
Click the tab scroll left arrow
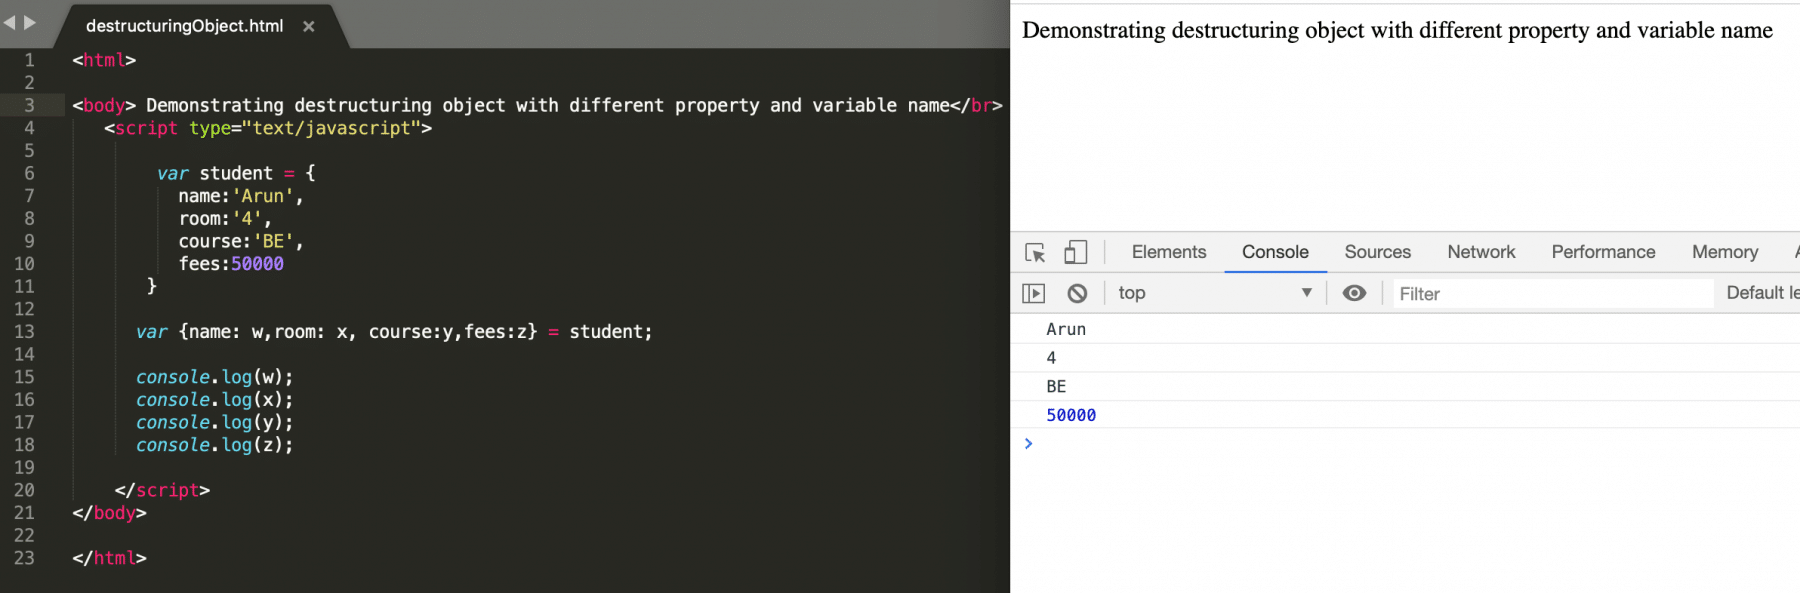(x=10, y=22)
